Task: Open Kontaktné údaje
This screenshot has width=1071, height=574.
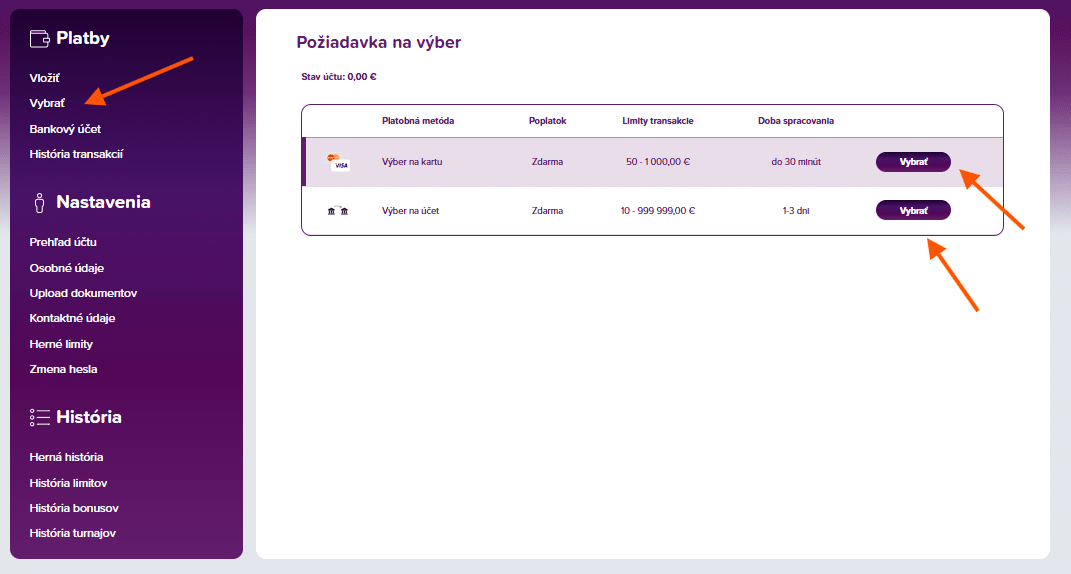Action: tap(72, 318)
